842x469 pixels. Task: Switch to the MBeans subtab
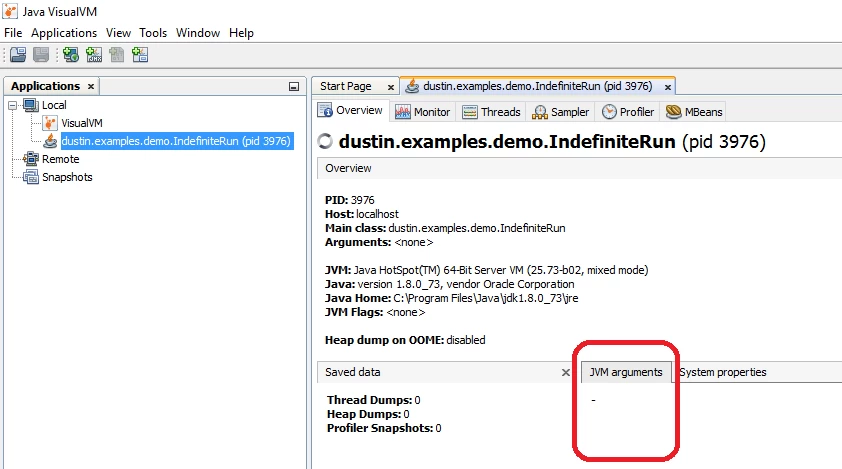coord(694,112)
